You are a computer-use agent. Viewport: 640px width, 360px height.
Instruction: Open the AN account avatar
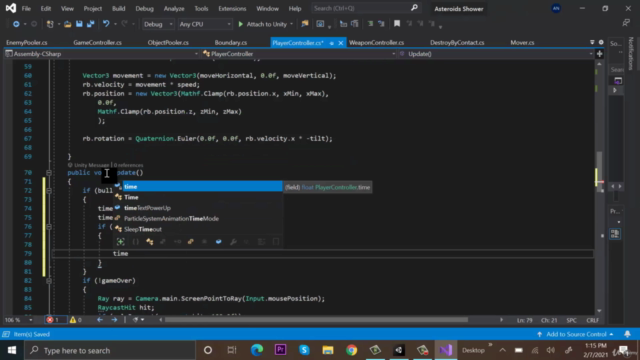click(x=556, y=8)
